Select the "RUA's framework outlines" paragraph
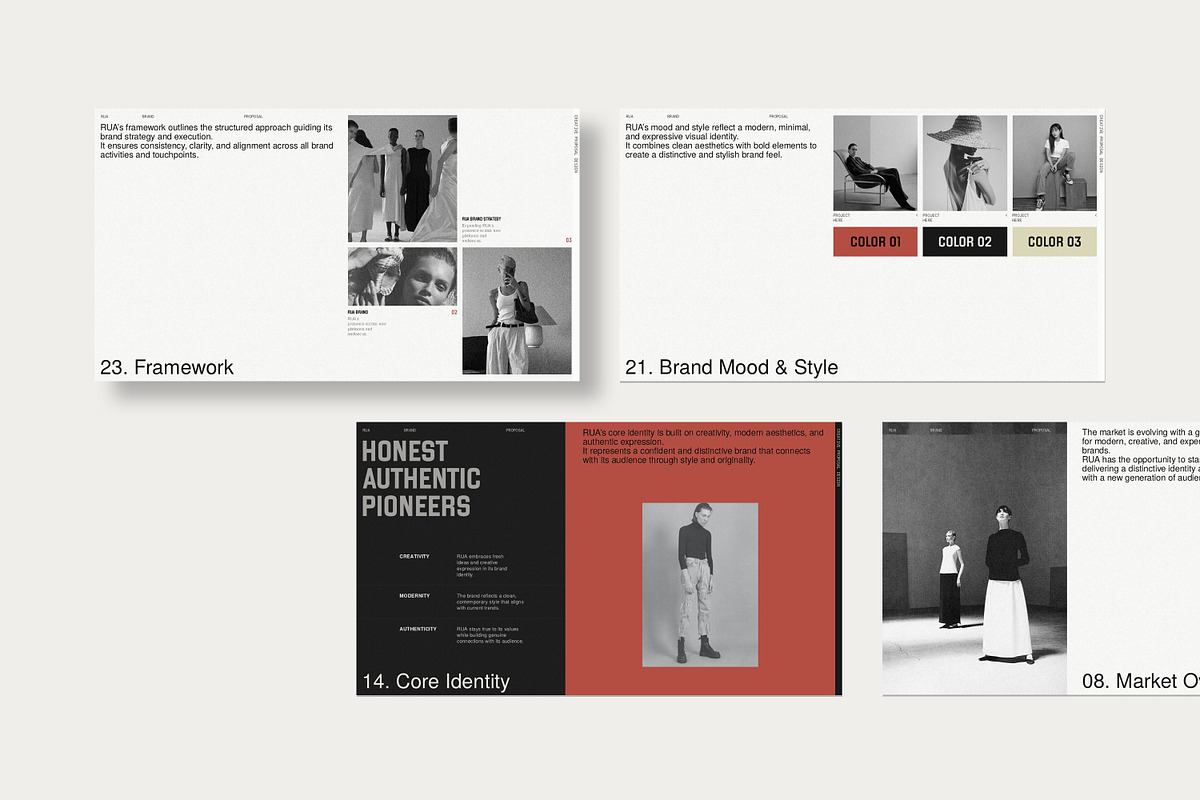Viewport: 1200px width, 800px height. (x=217, y=141)
